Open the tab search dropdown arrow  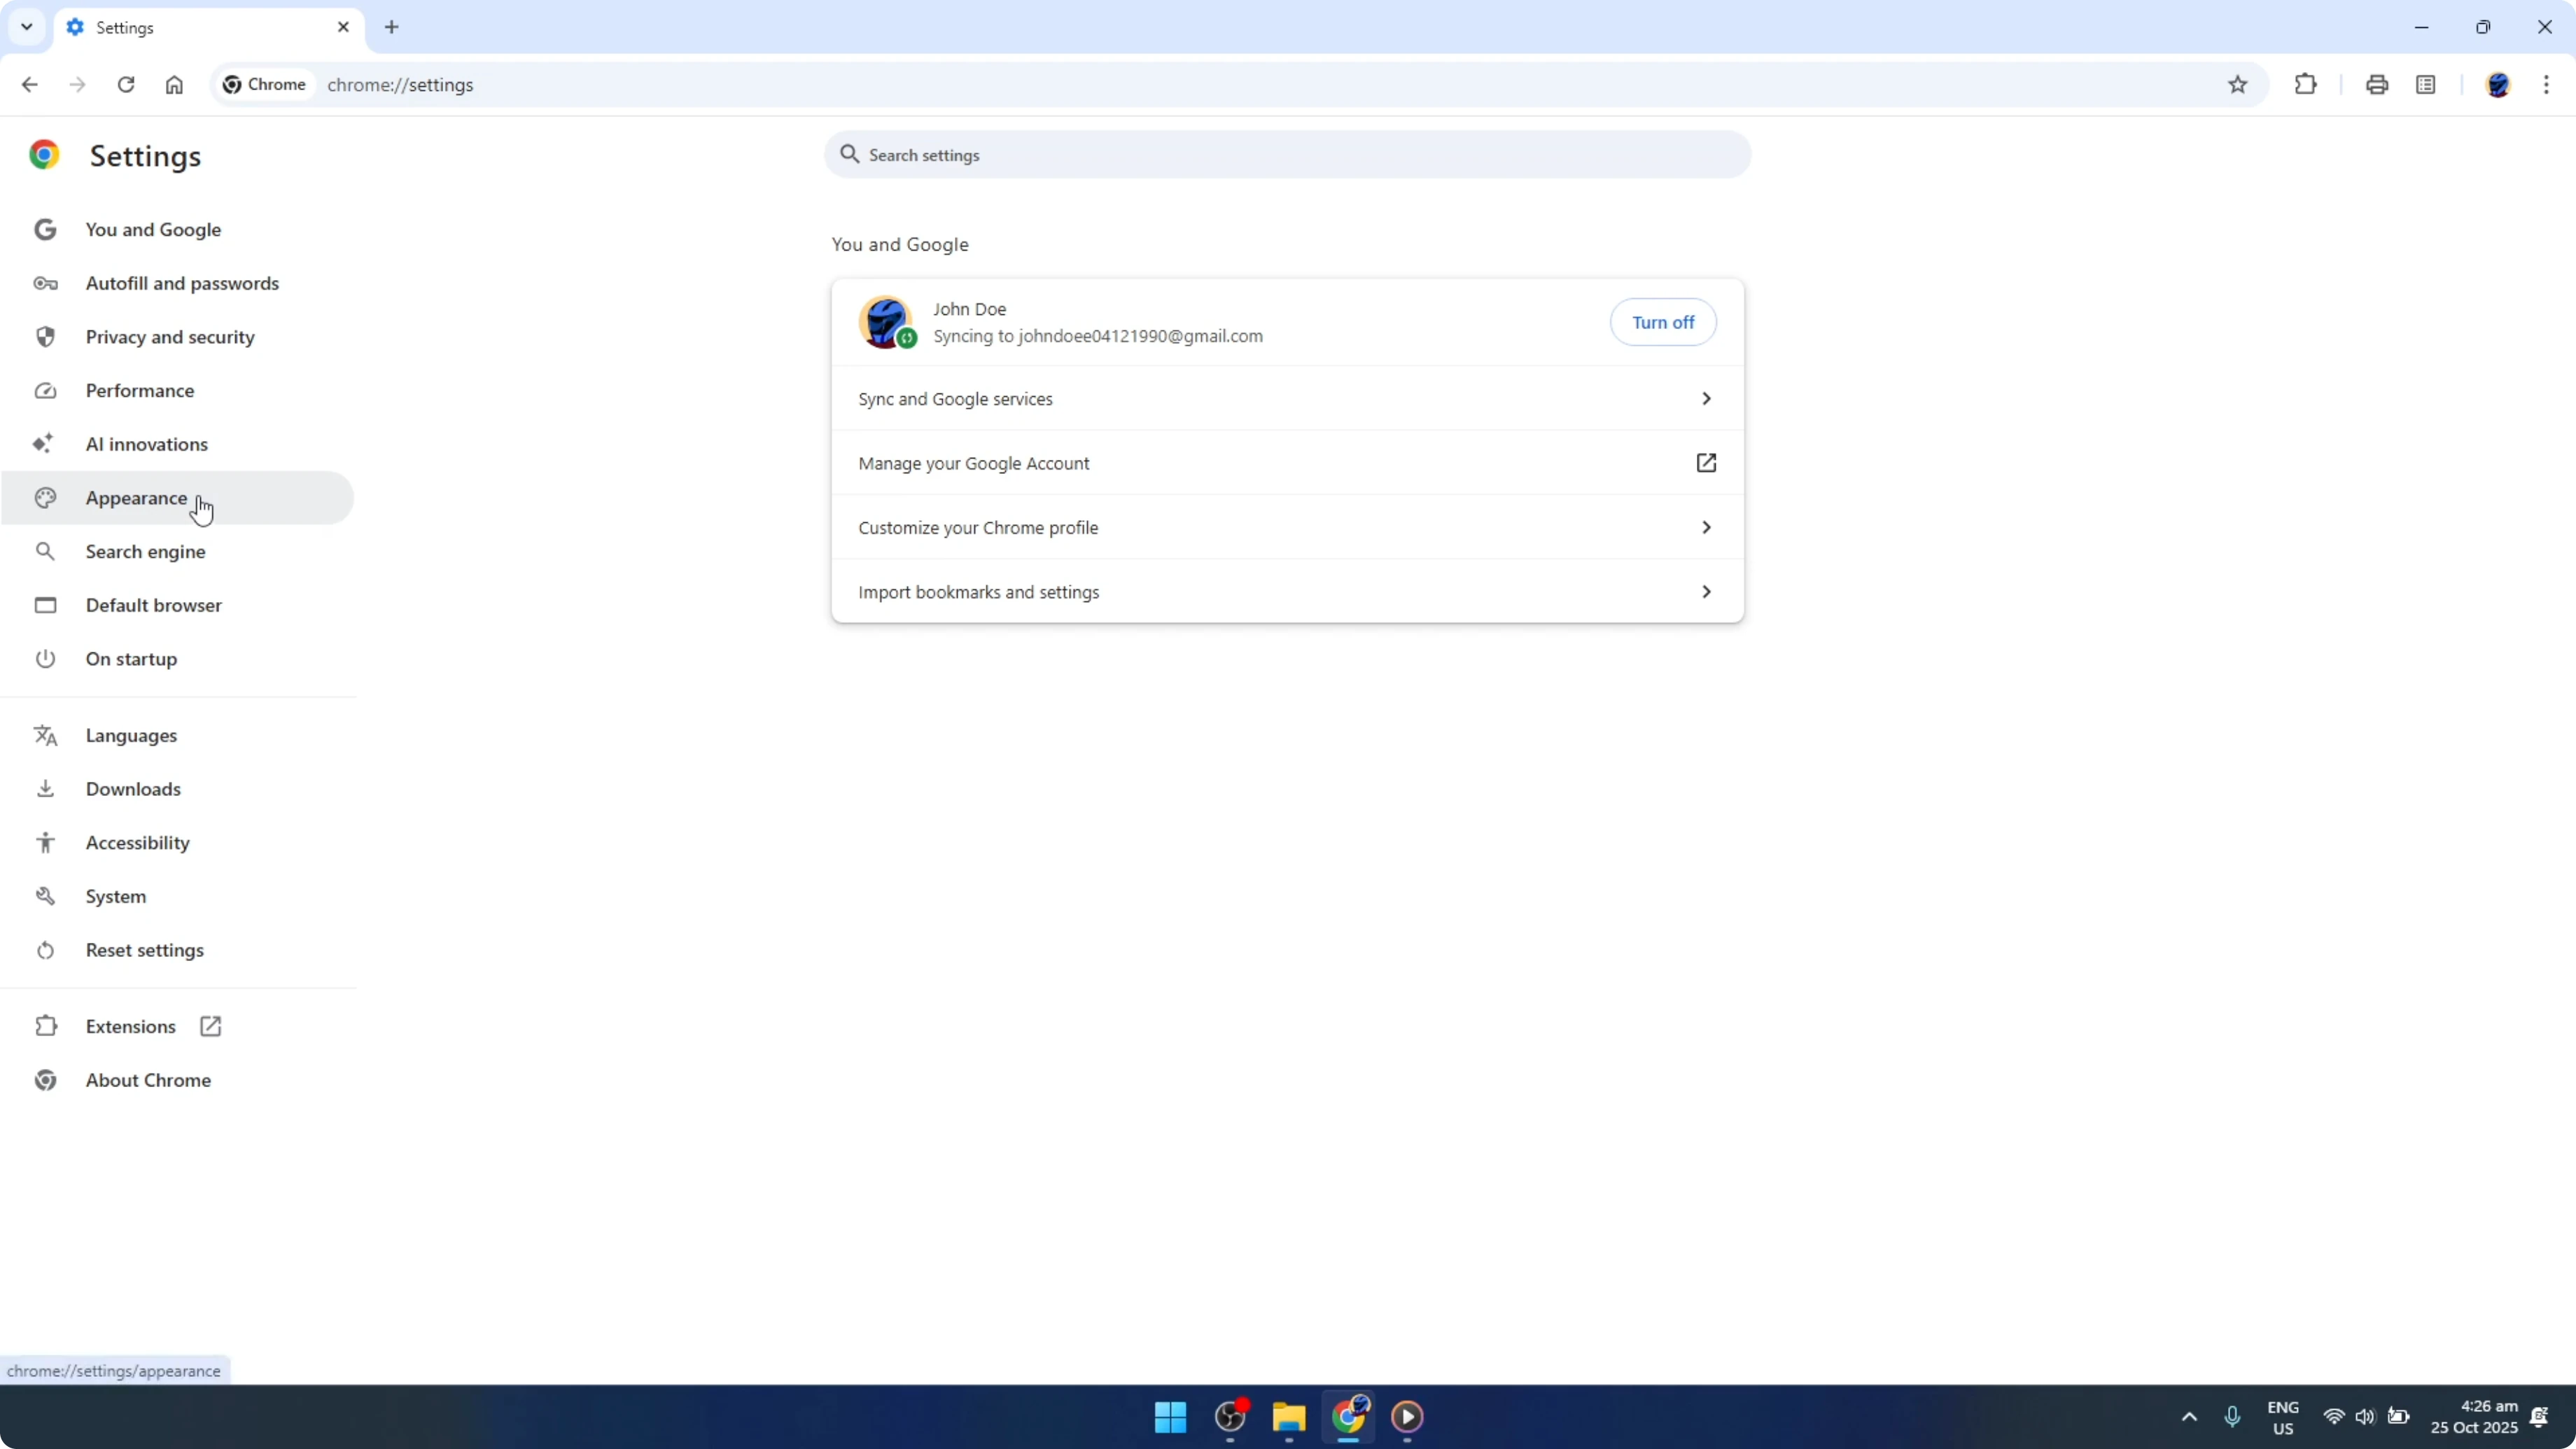26,27
